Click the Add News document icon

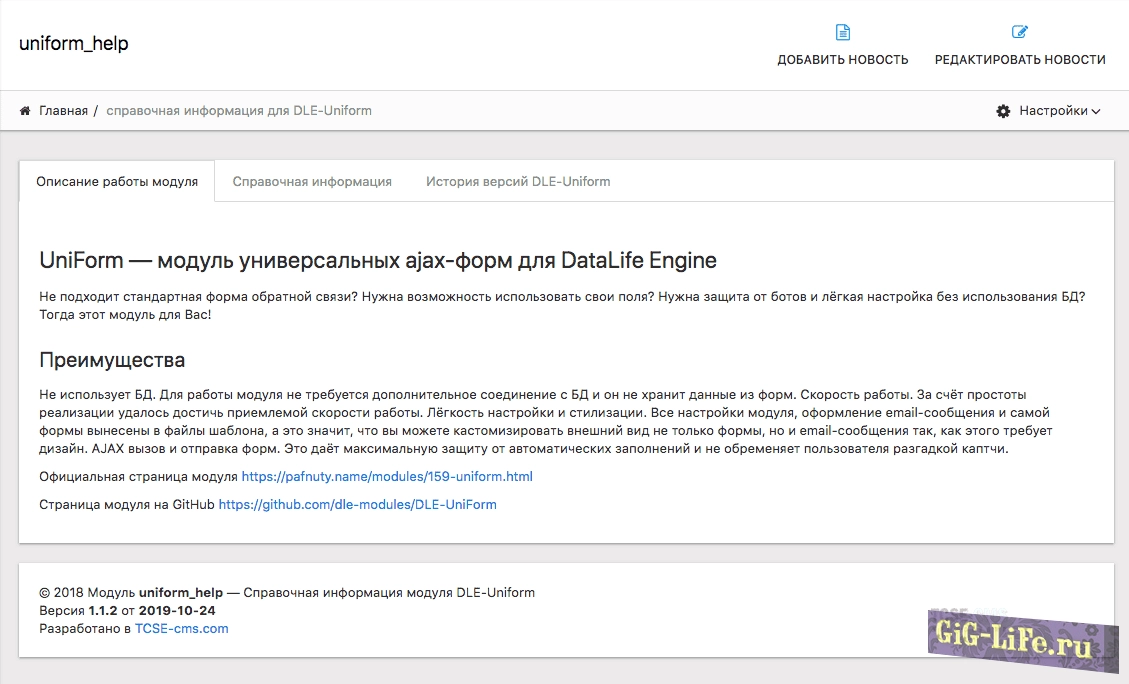click(x=843, y=32)
